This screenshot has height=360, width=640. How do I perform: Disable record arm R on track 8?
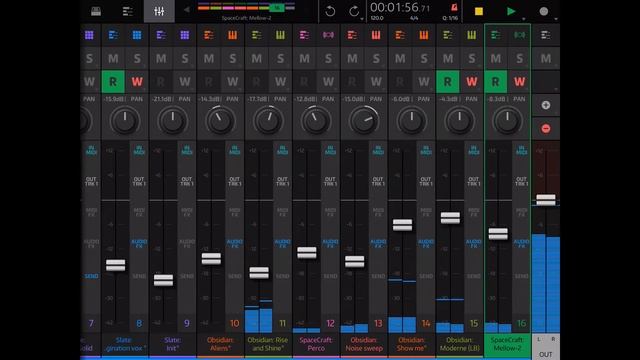tap(113, 82)
